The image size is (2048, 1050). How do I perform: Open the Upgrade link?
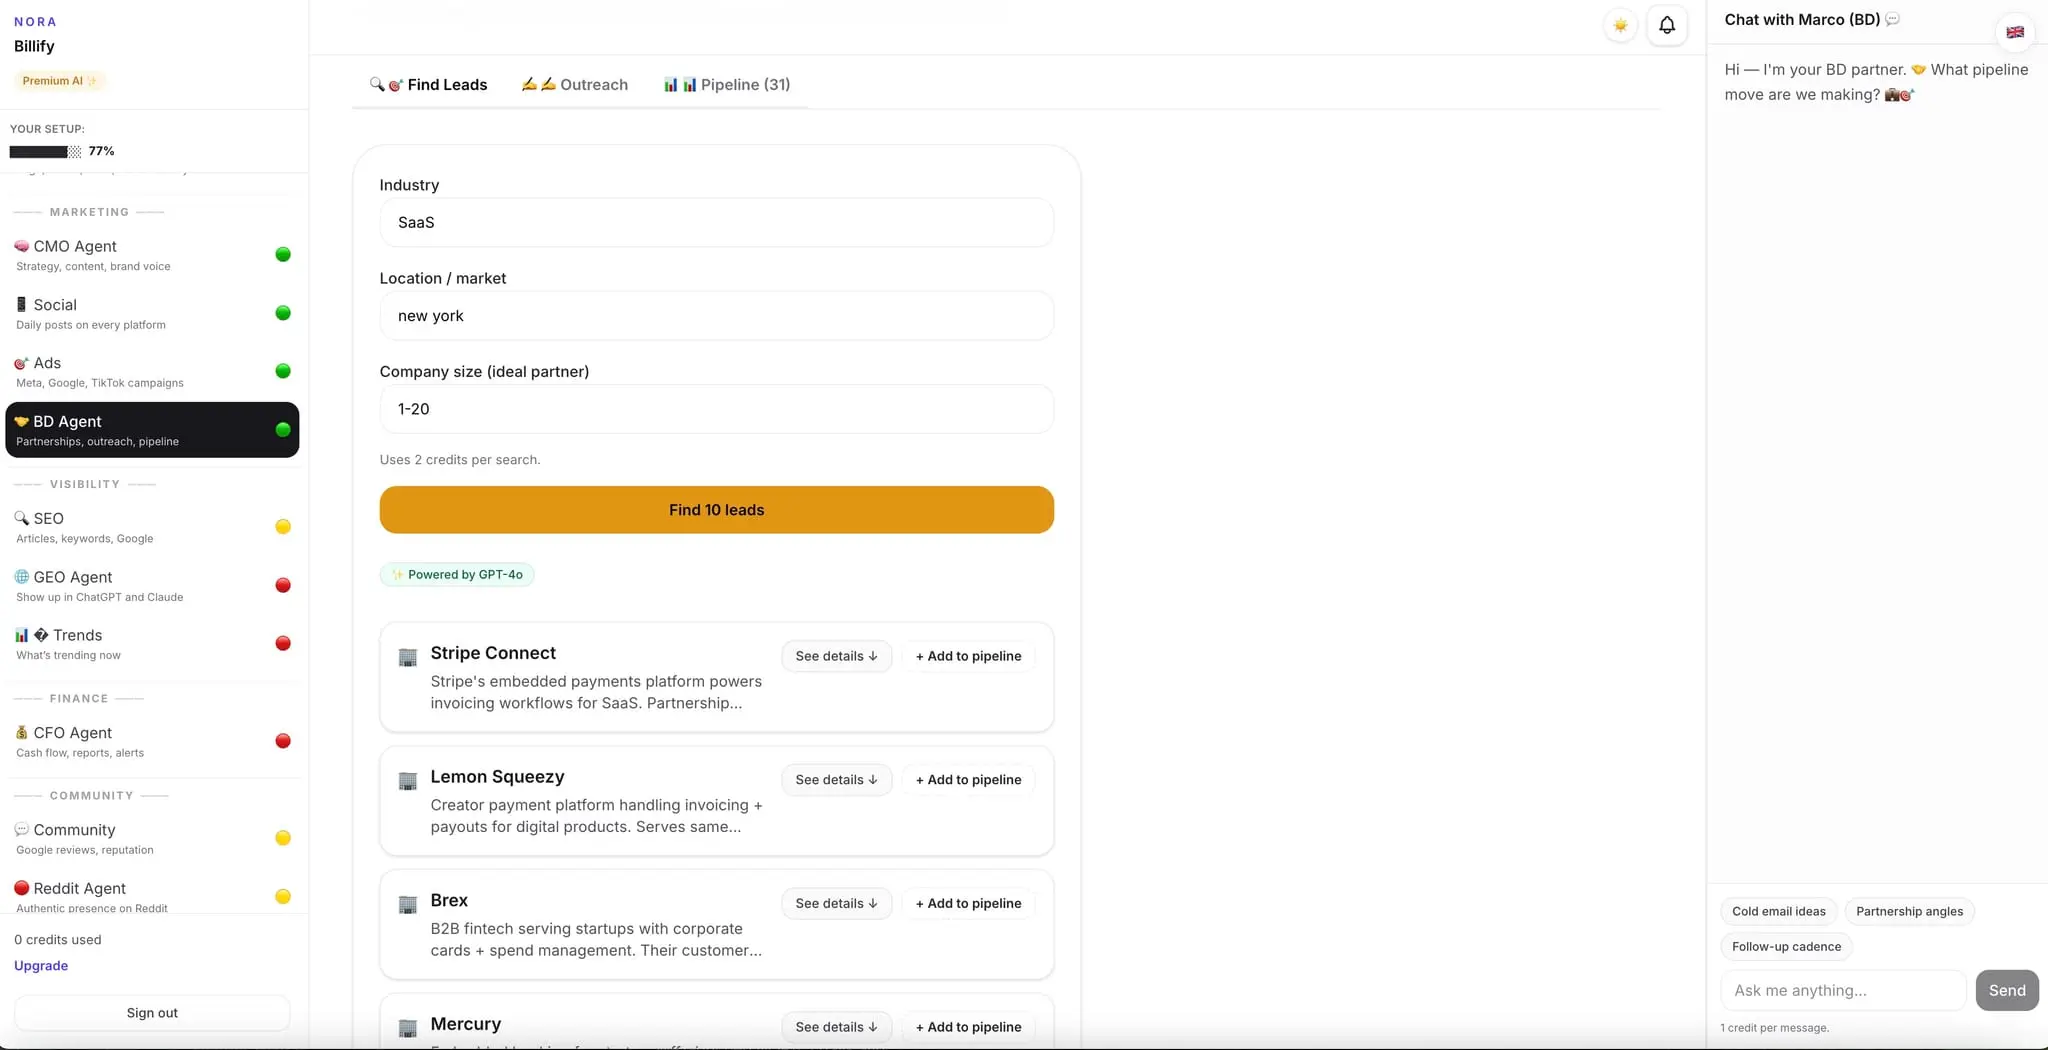(41, 966)
